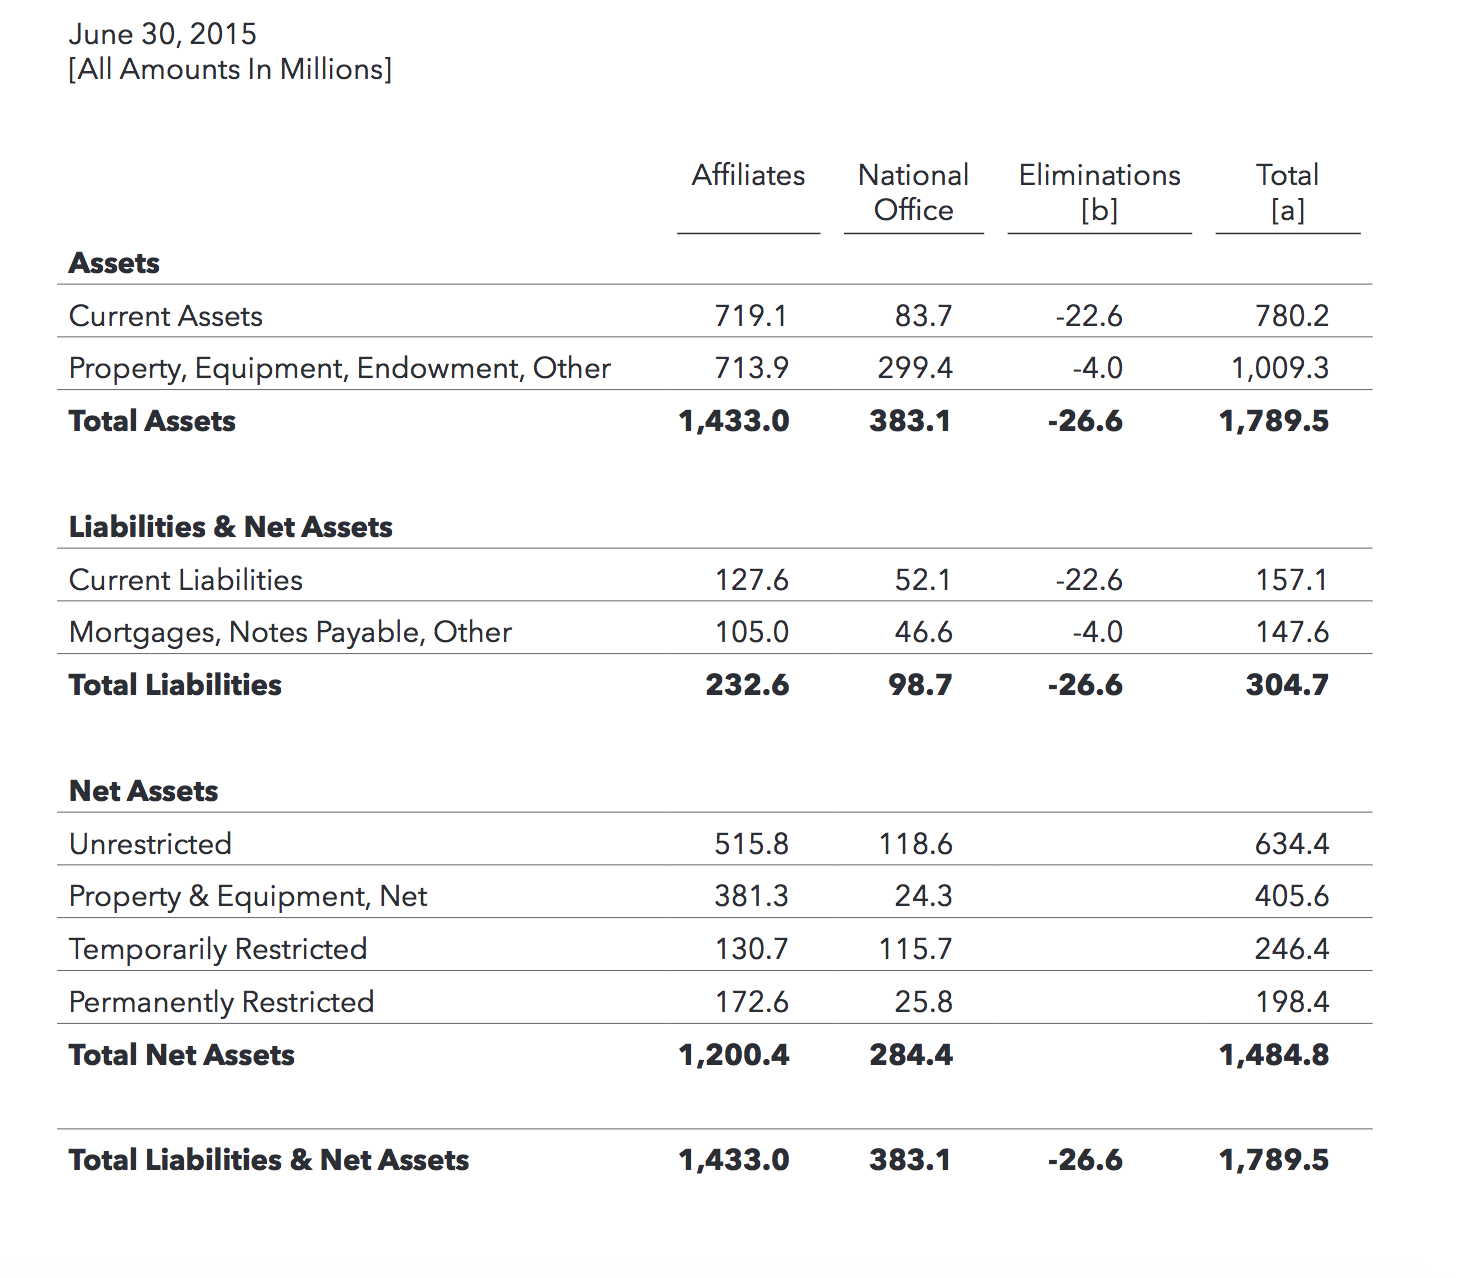Click the Permanently Restricted row label
The width and height of the screenshot is (1478, 1278).
click(221, 1002)
